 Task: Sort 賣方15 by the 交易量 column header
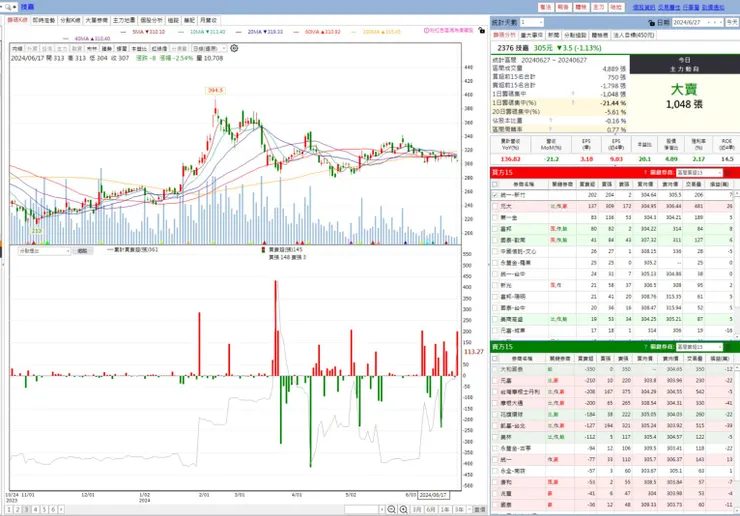pos(694,359)
